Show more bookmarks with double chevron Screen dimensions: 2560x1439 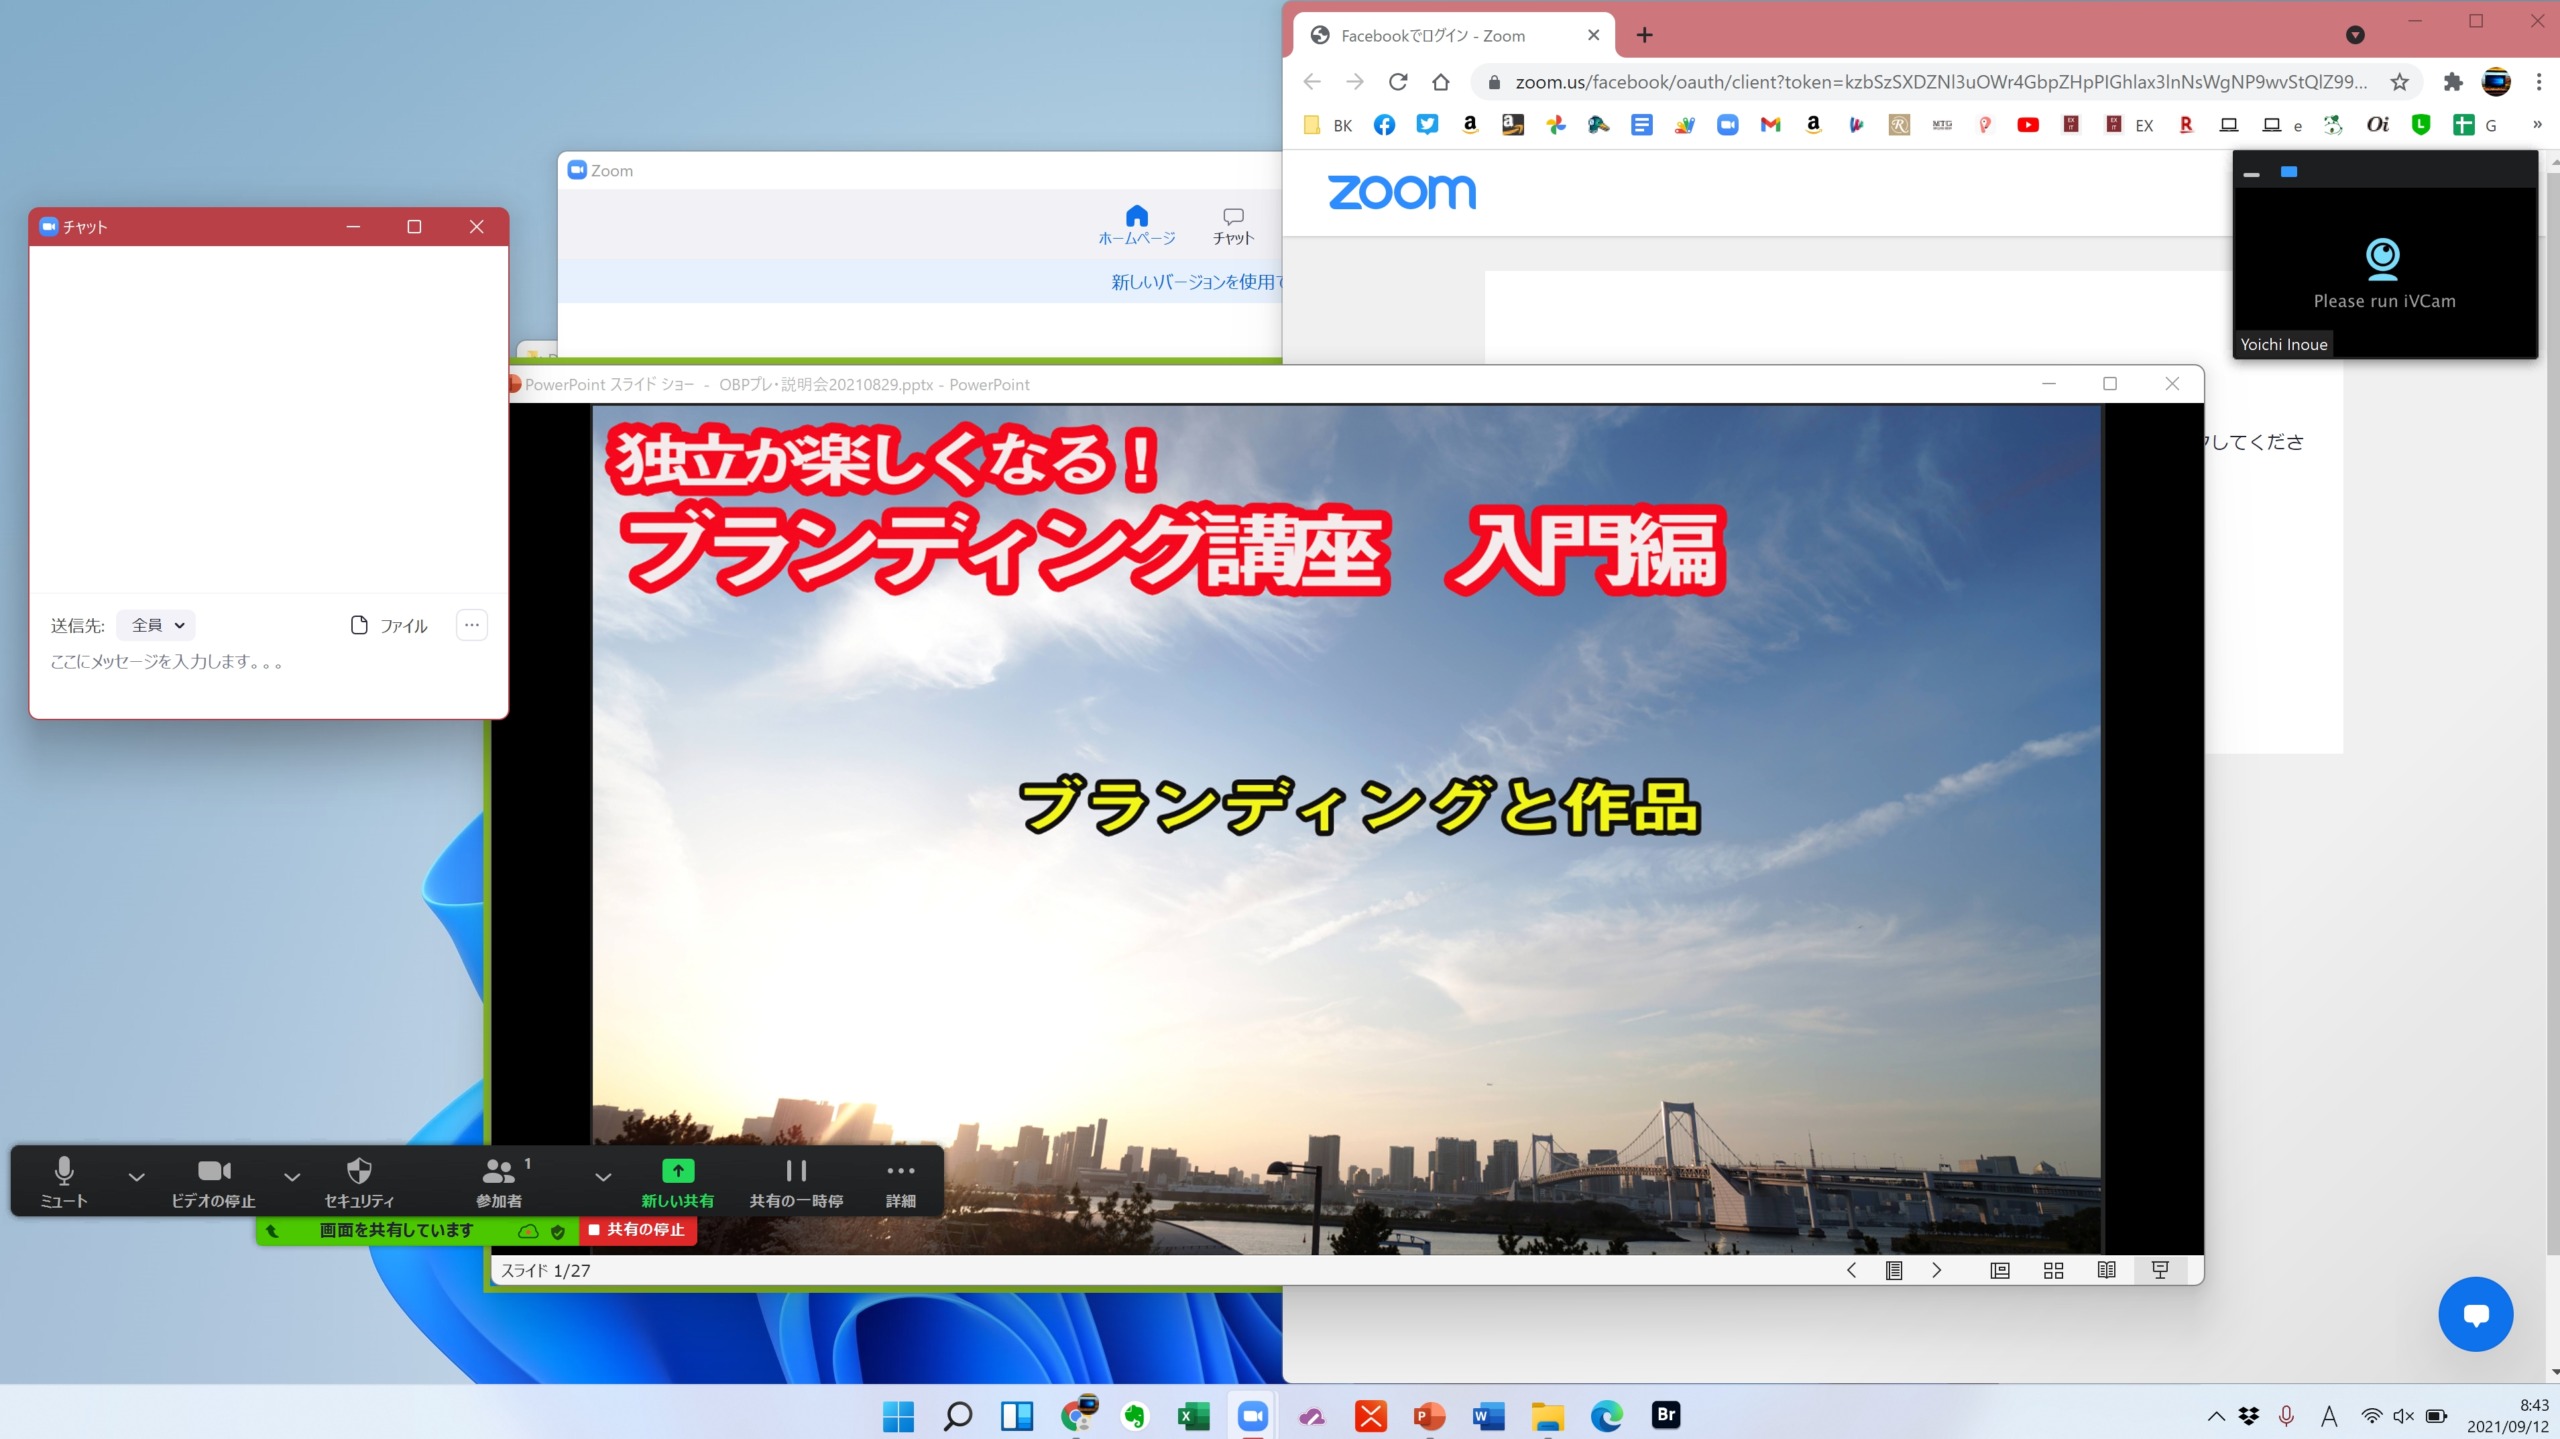pyautogui.click(x=2537, y=125)
